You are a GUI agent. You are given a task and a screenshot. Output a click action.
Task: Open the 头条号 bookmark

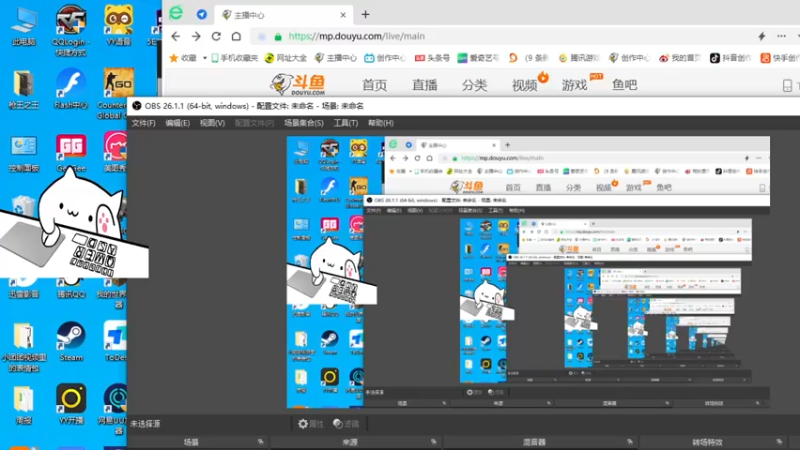[432, 58]
